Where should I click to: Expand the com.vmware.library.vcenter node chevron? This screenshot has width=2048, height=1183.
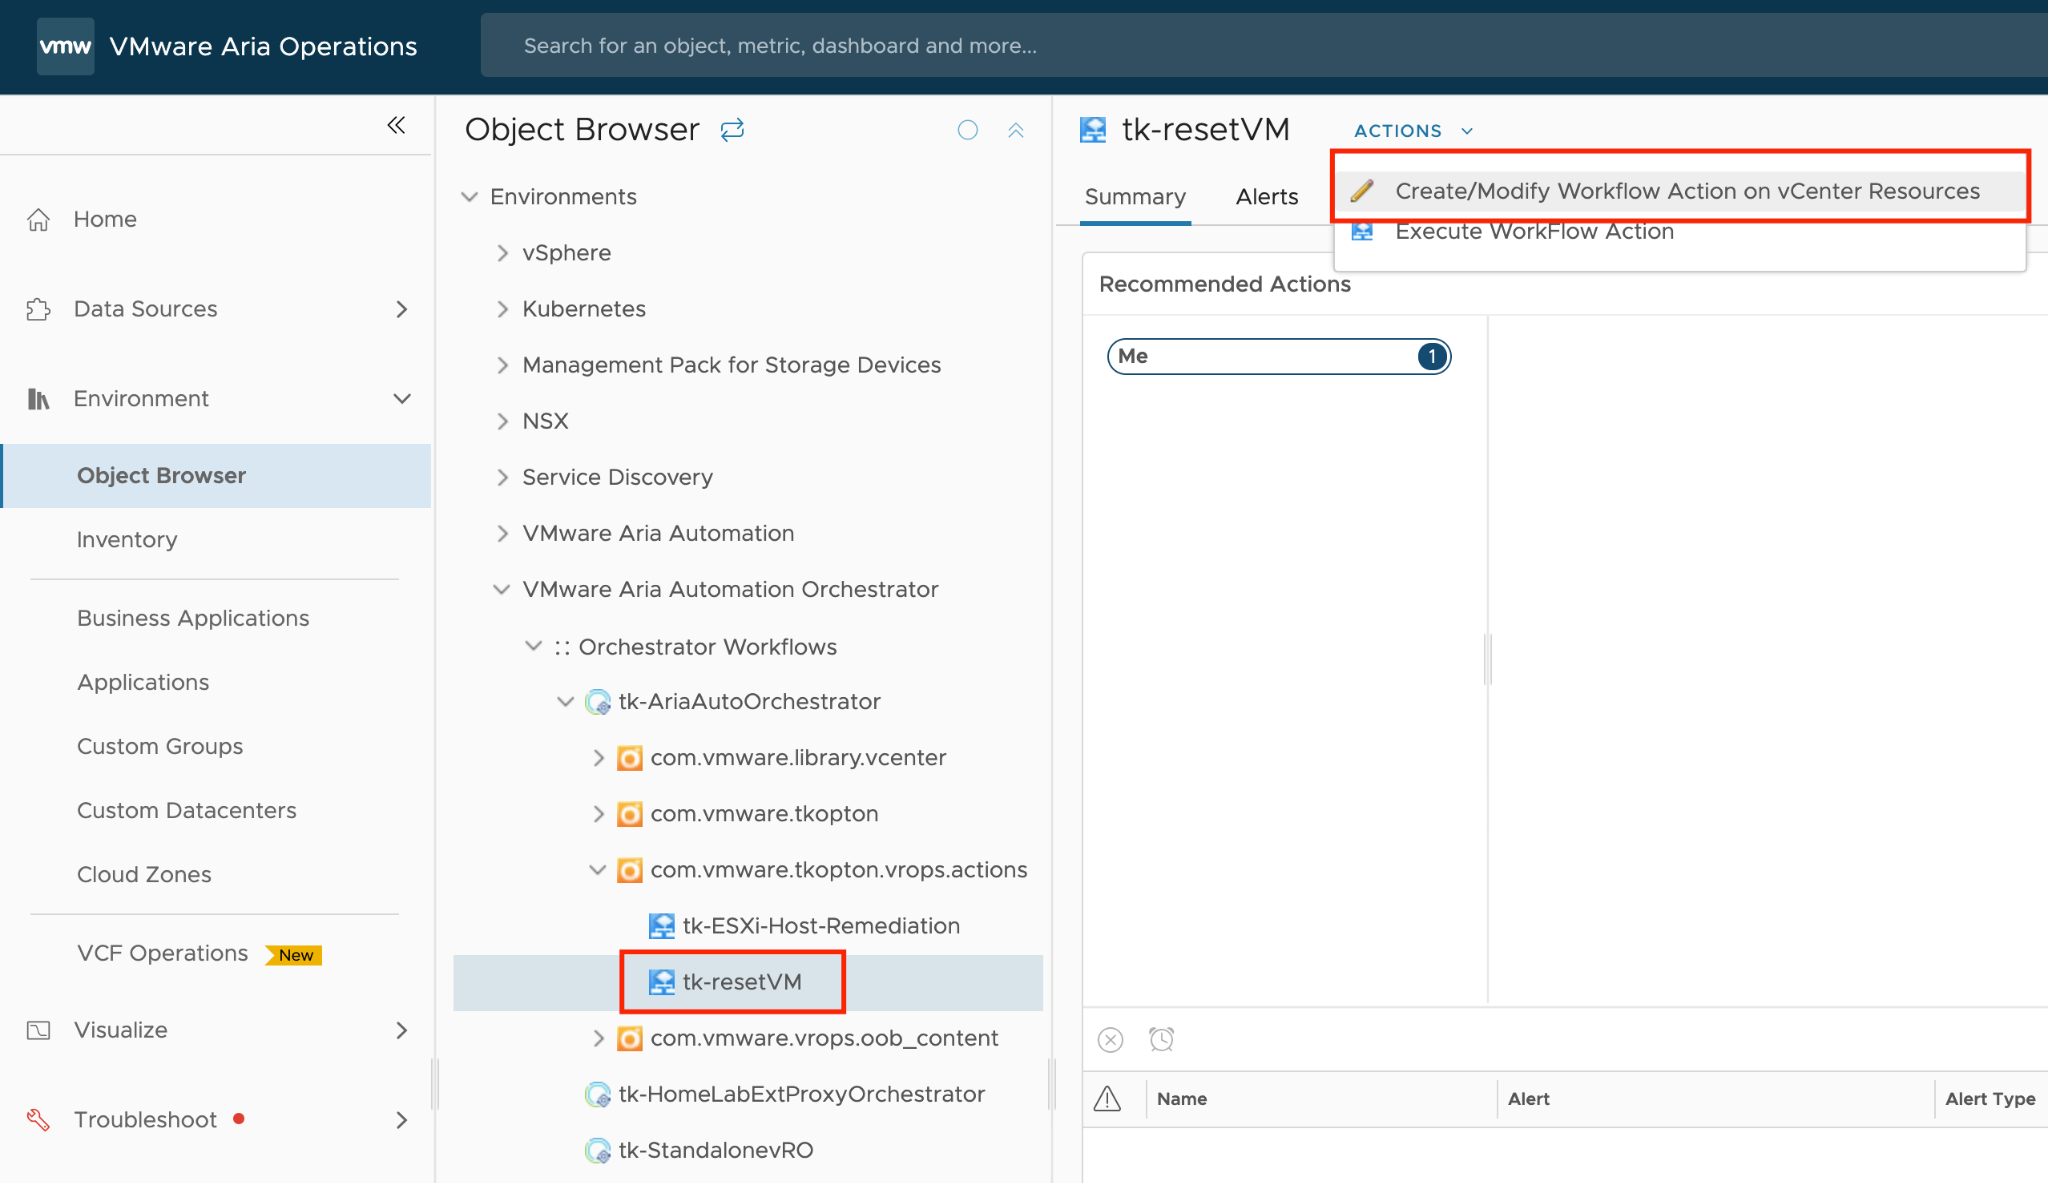598,758
